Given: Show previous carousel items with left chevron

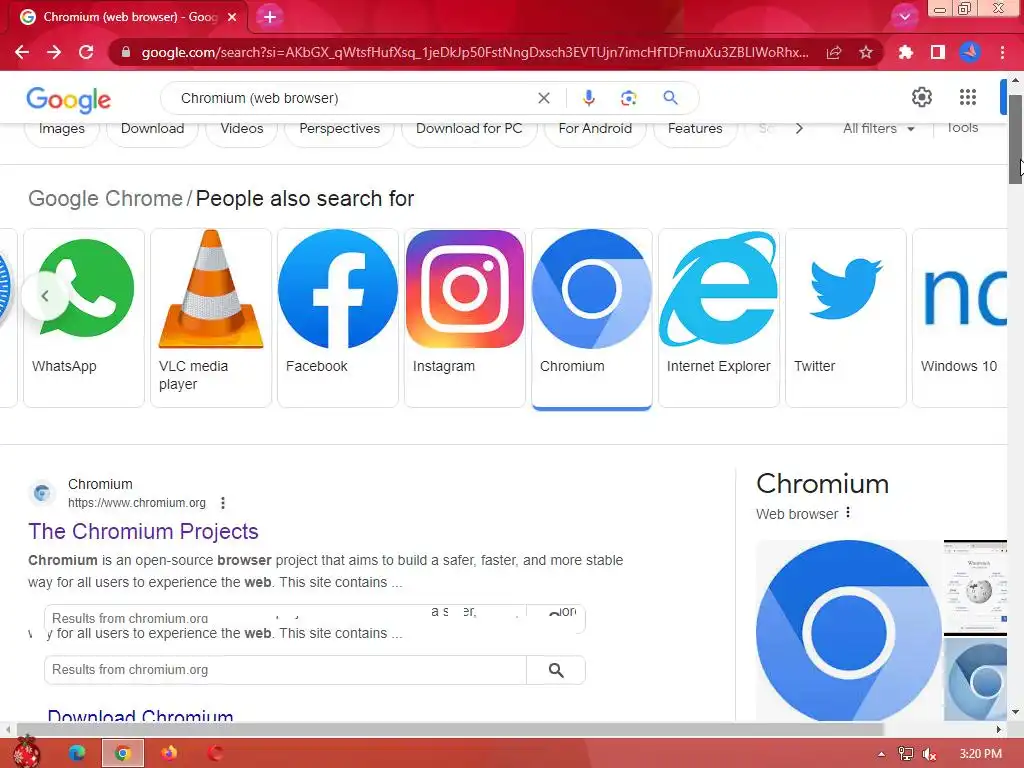Looking at the screenshot, I should point(44,296).
